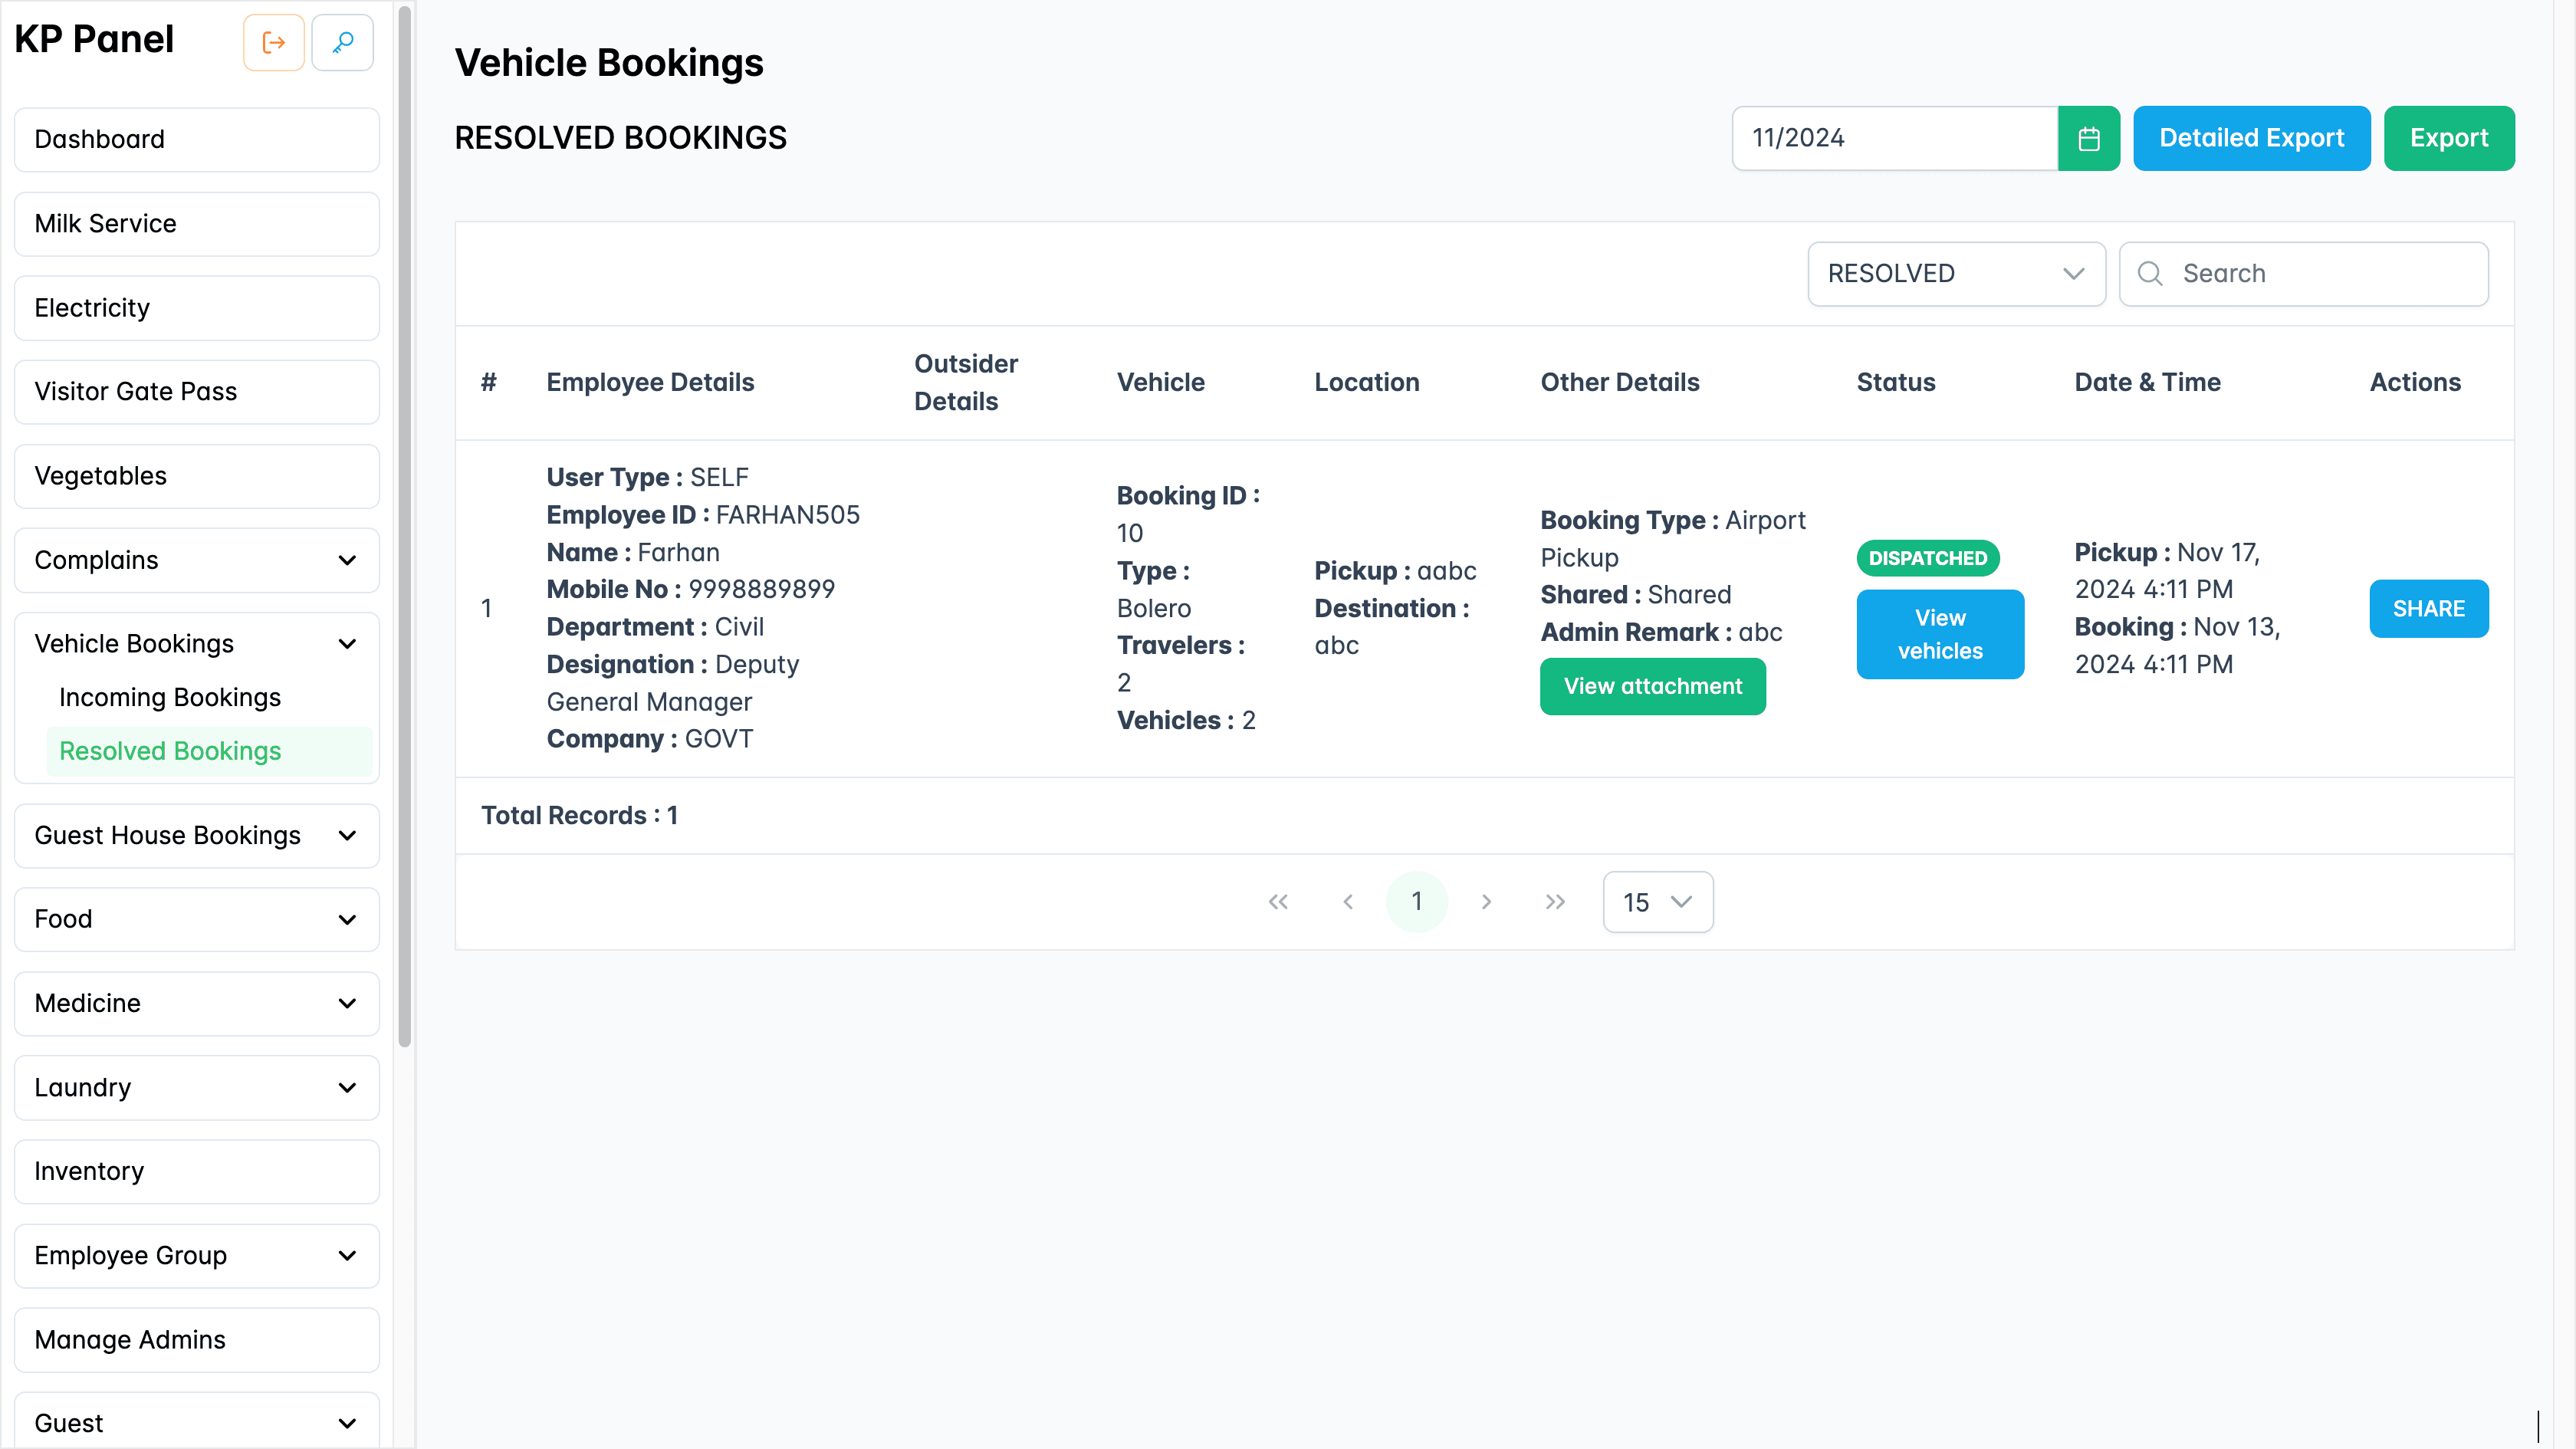The width and height of the screenshot is (2576, 1449).
Task: Click the View attachment button
Action: click(x=1652, y=686)
